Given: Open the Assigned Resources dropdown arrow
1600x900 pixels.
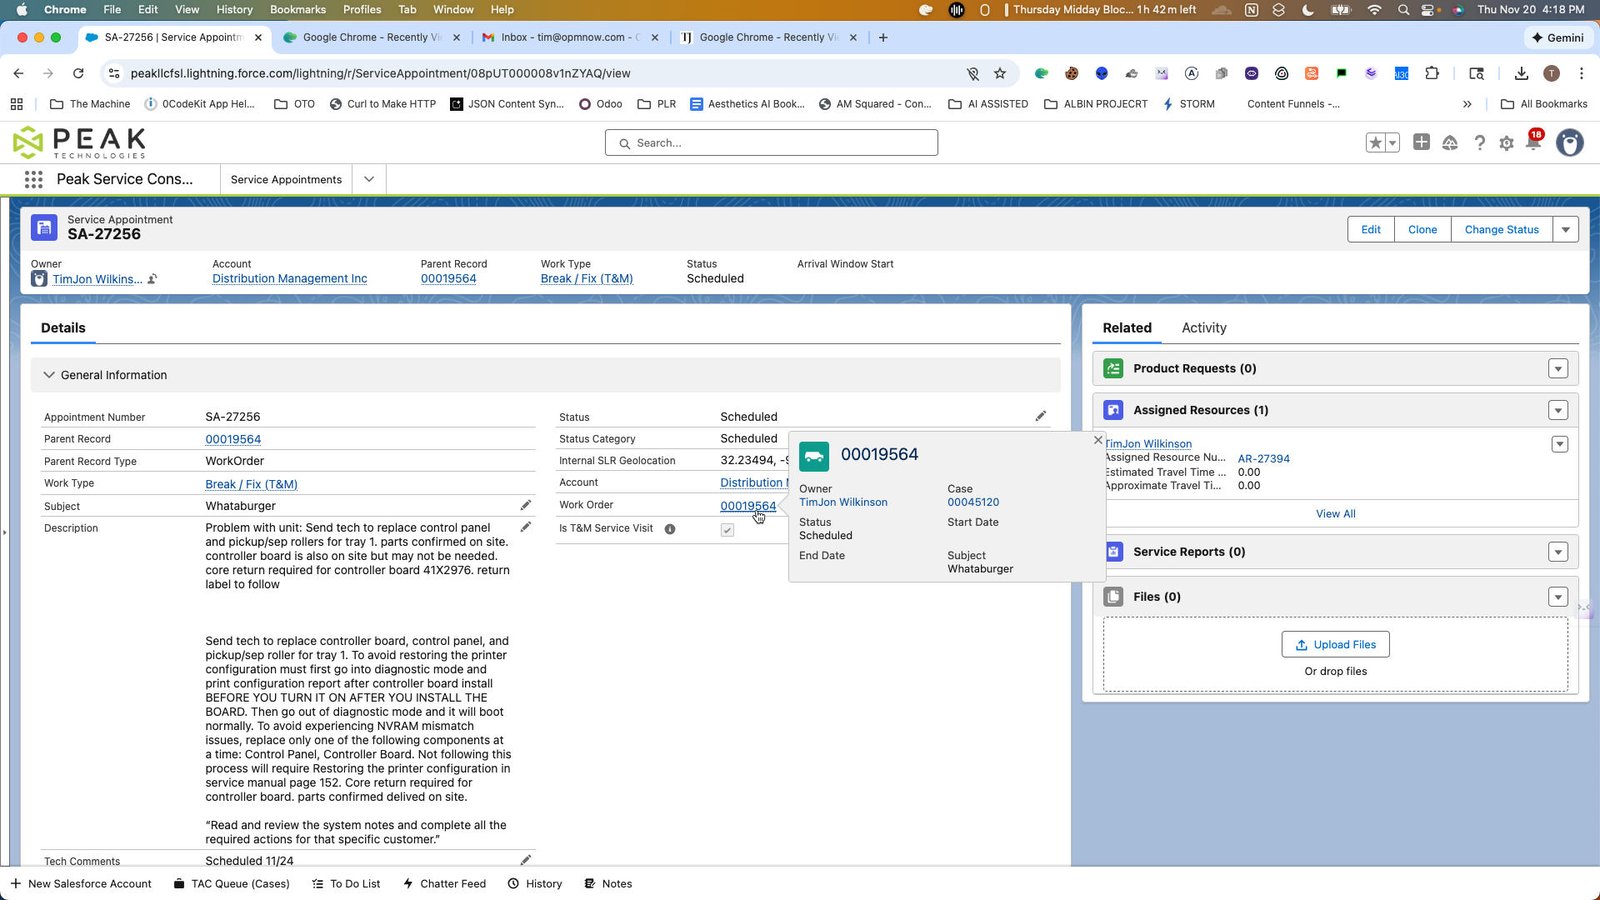Looking at the screenshot, I should [x=1558, y=410].
